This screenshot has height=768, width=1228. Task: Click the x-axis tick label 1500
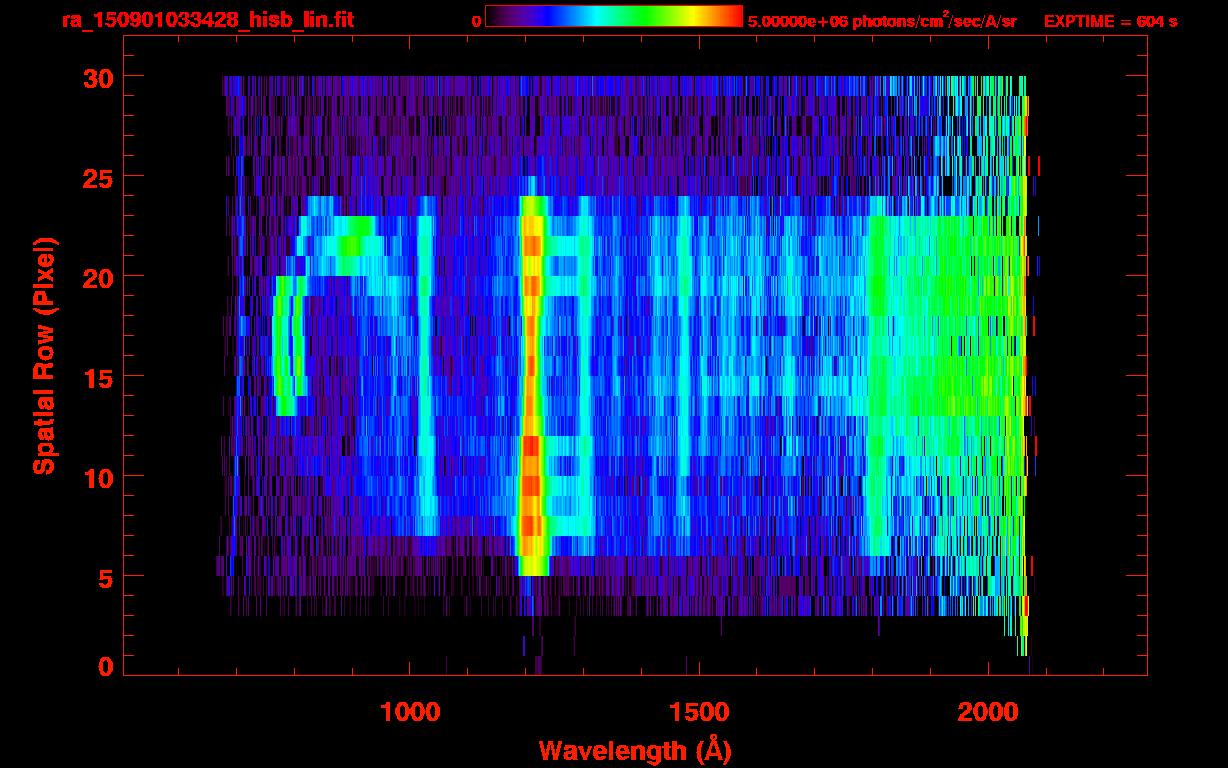tap(699, 712)
